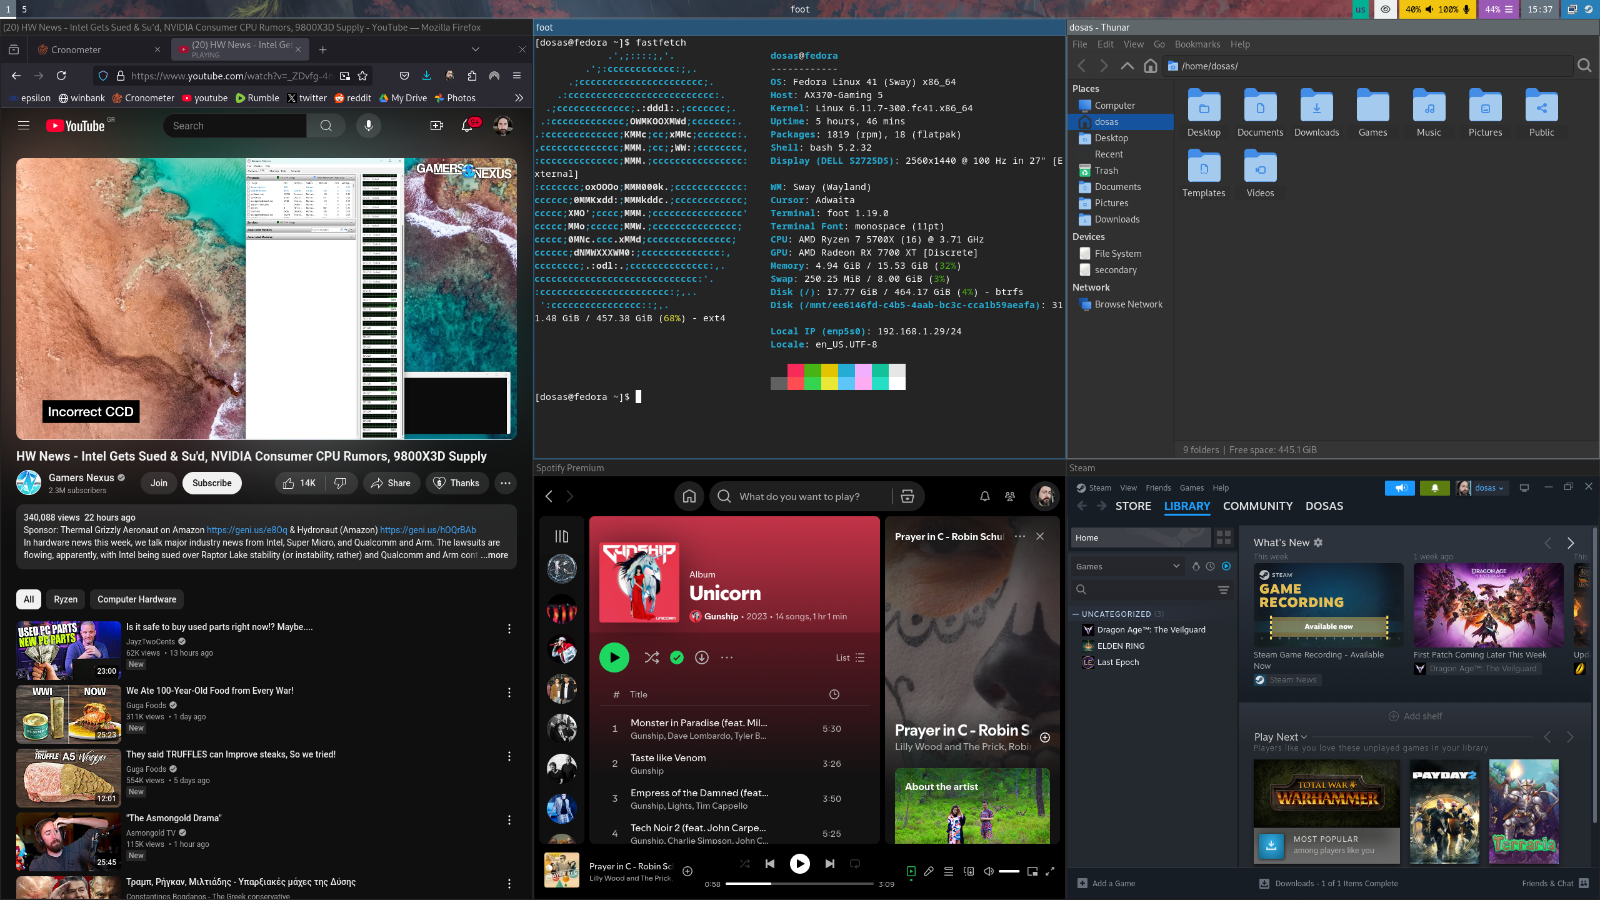Toggle the Unicorn album saved checkmark
The image size is (1600, 900).
677,657
